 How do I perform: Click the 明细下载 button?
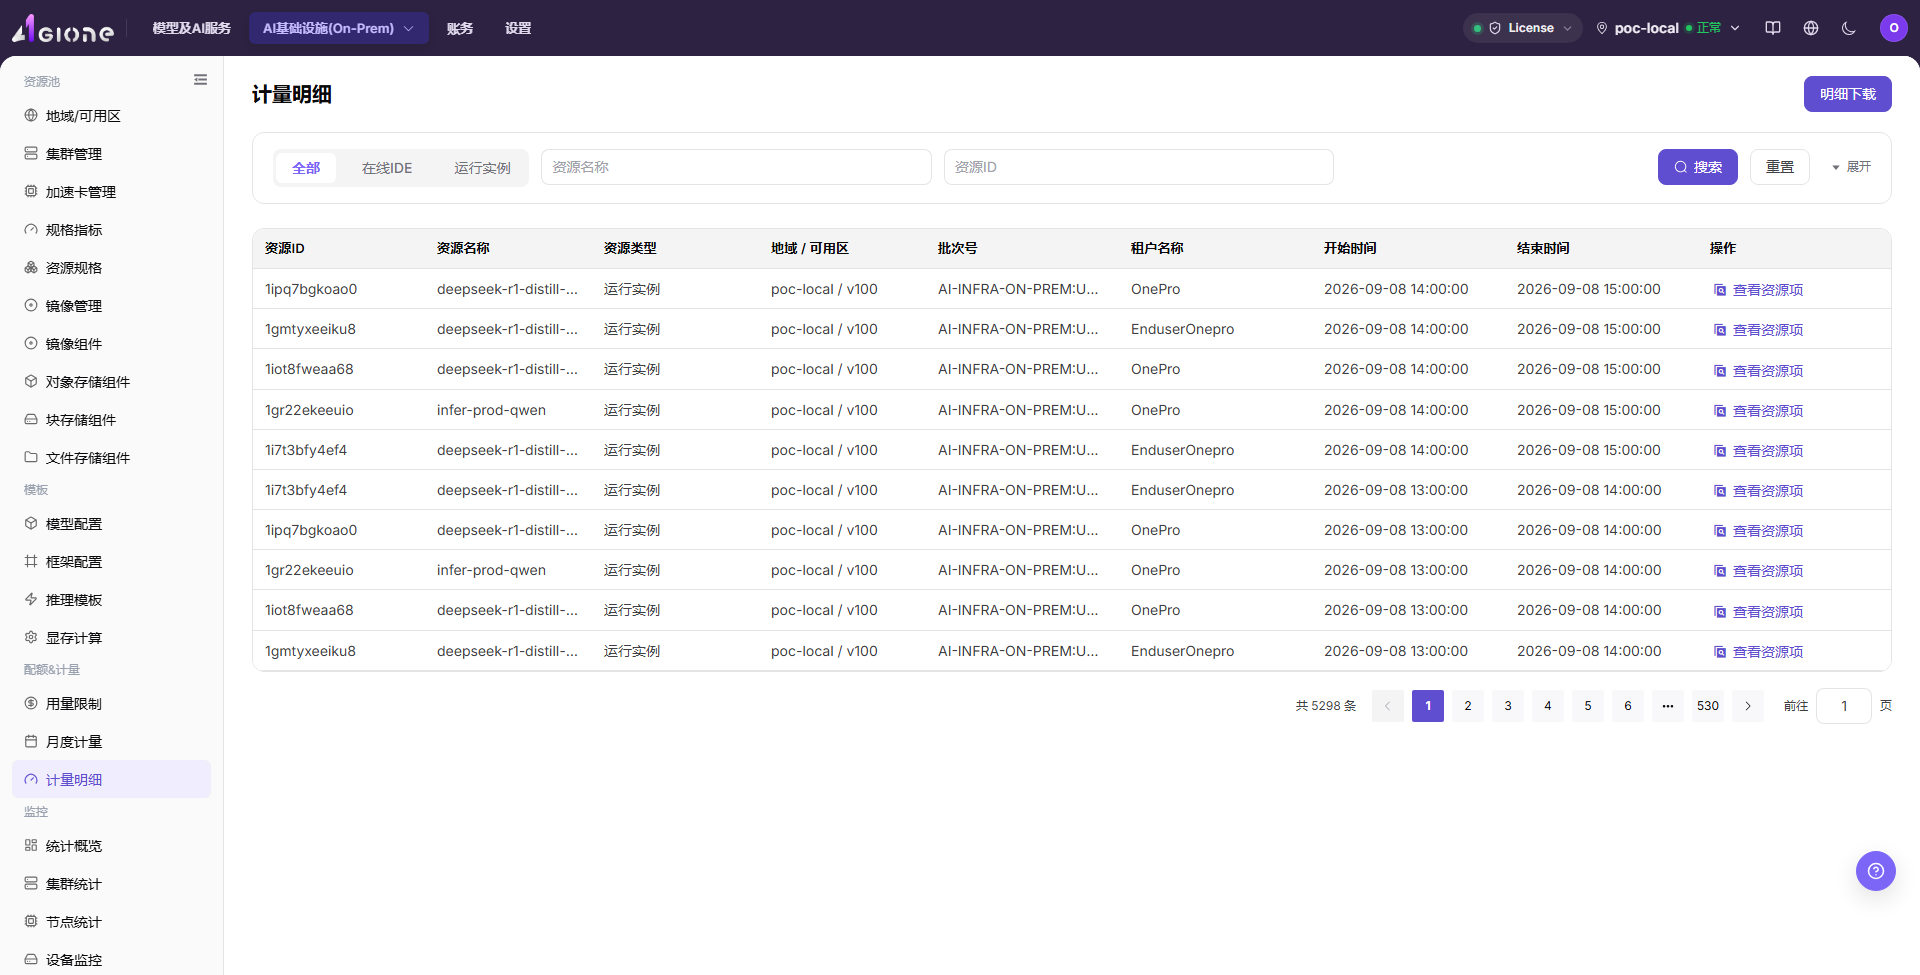coord(1848,94)
